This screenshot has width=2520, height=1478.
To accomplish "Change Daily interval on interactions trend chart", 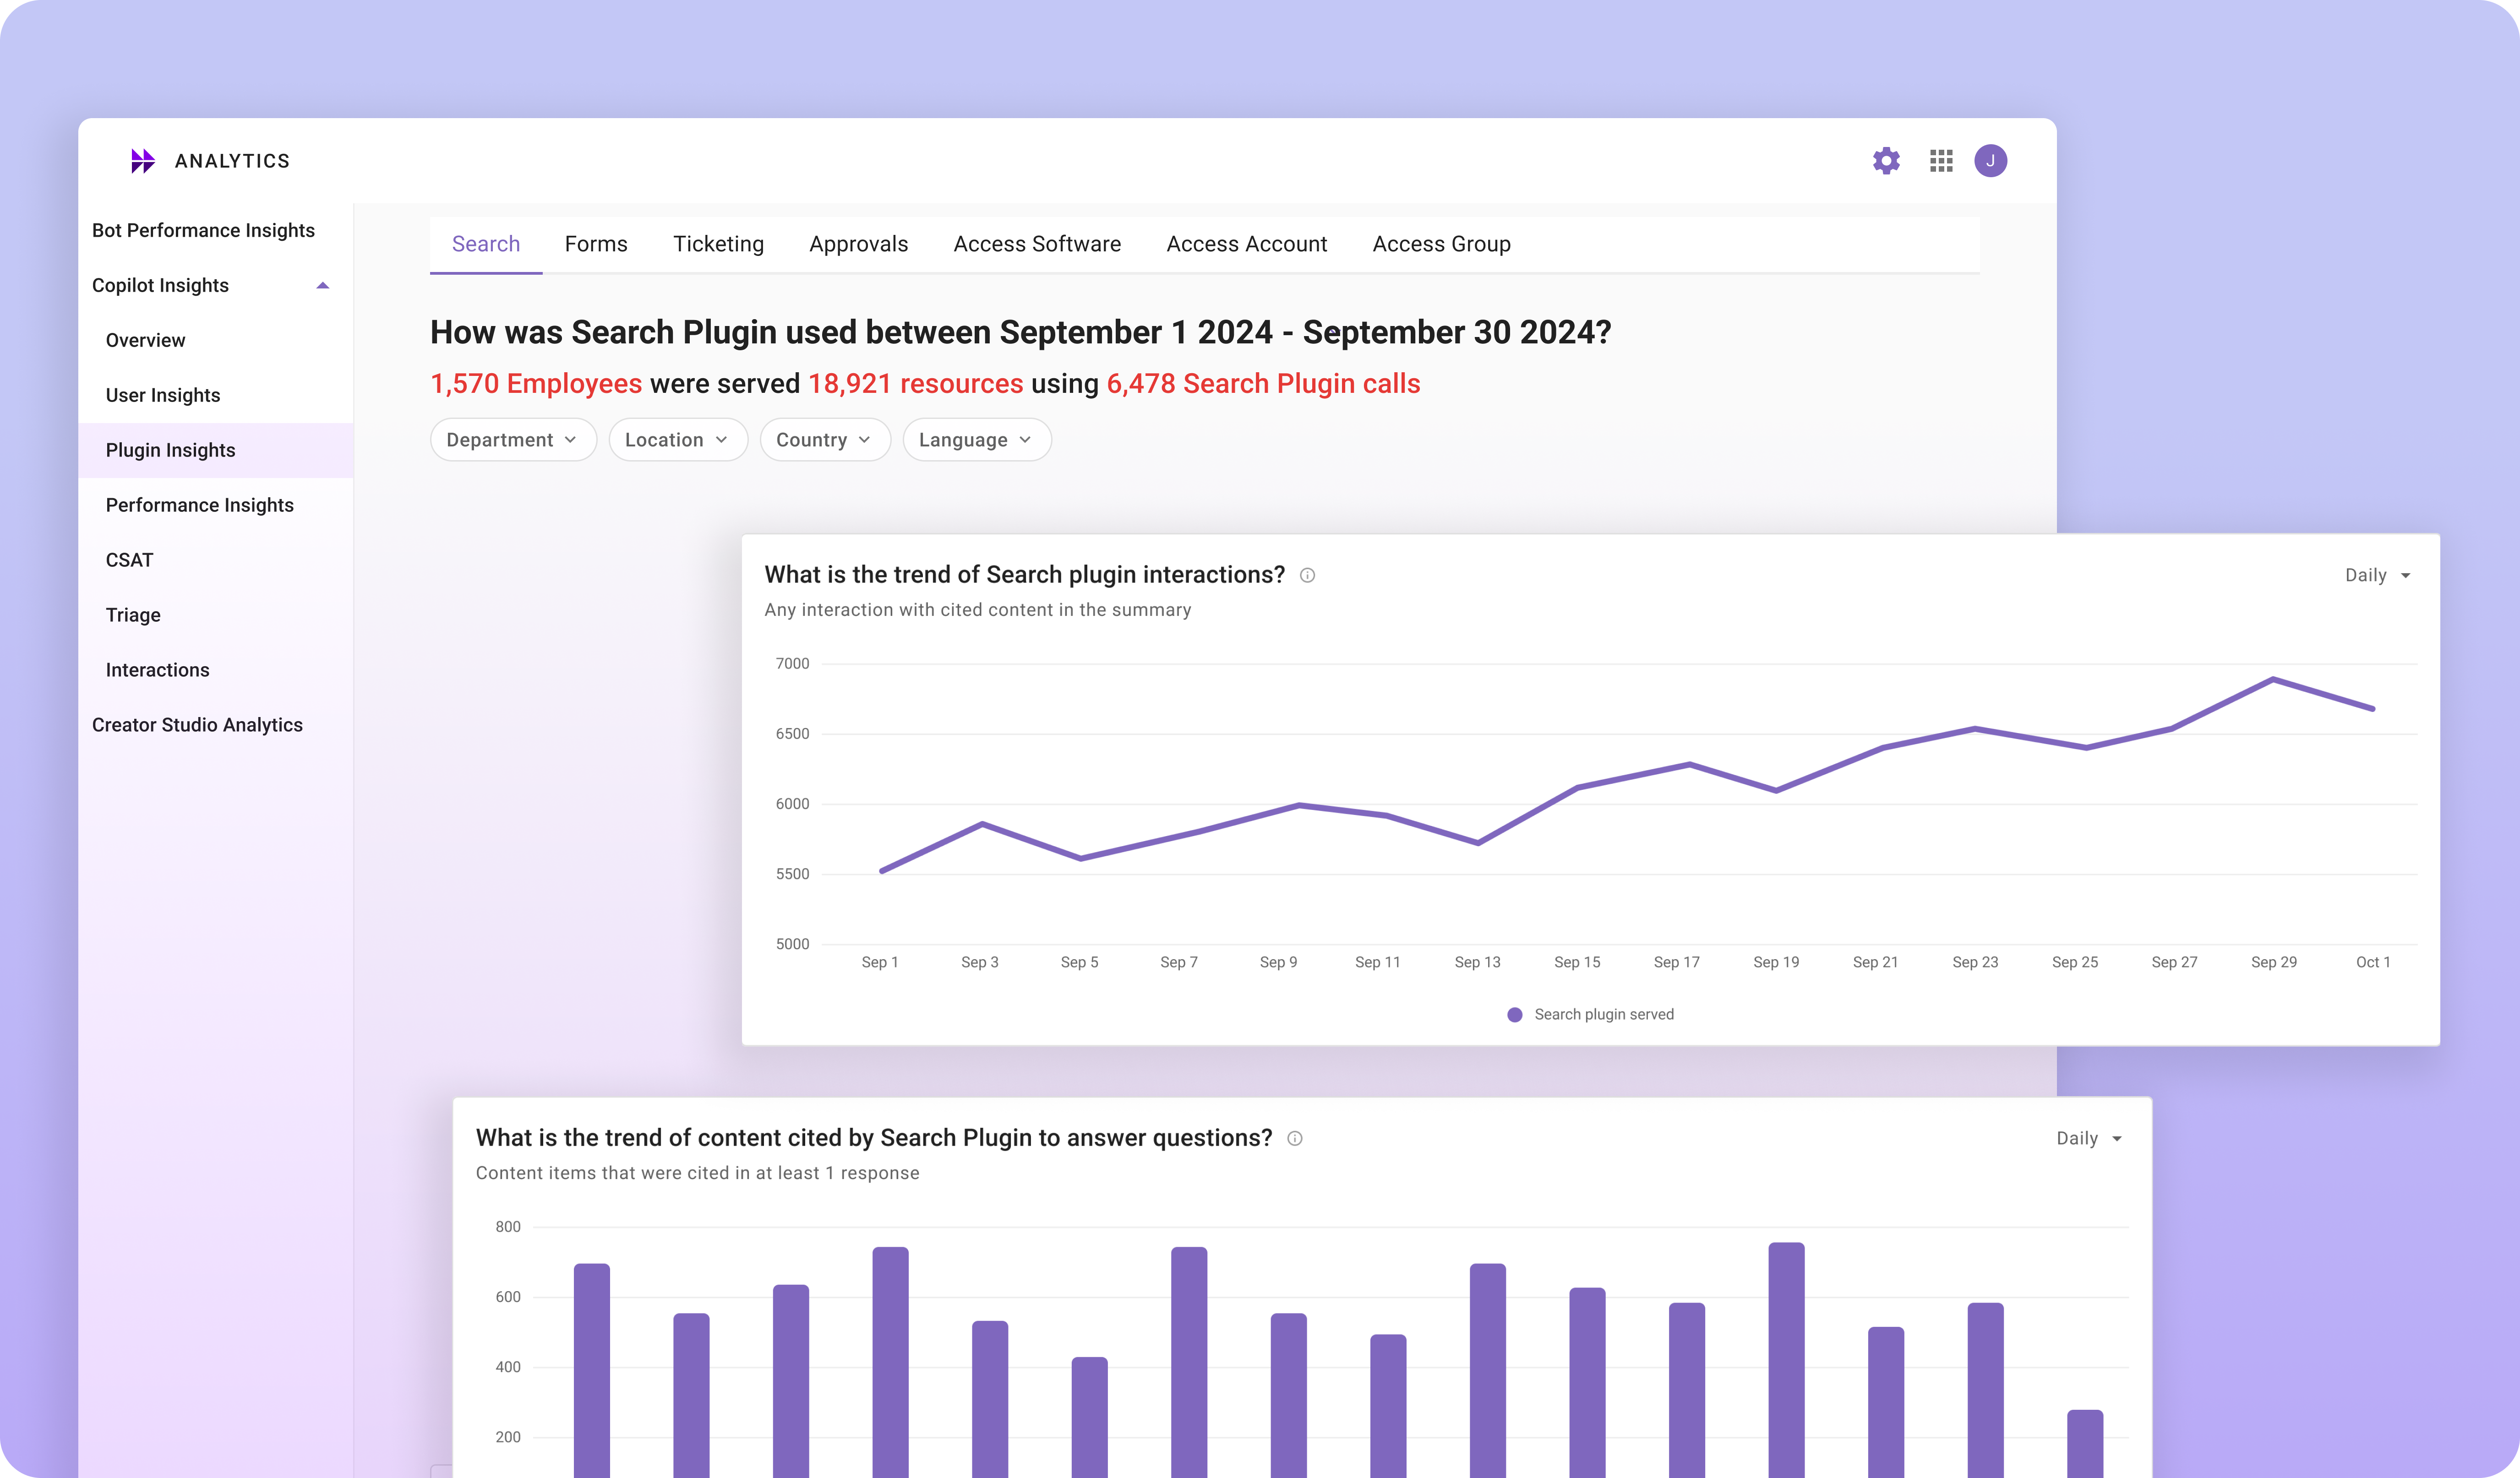I will pos(2378,575).
